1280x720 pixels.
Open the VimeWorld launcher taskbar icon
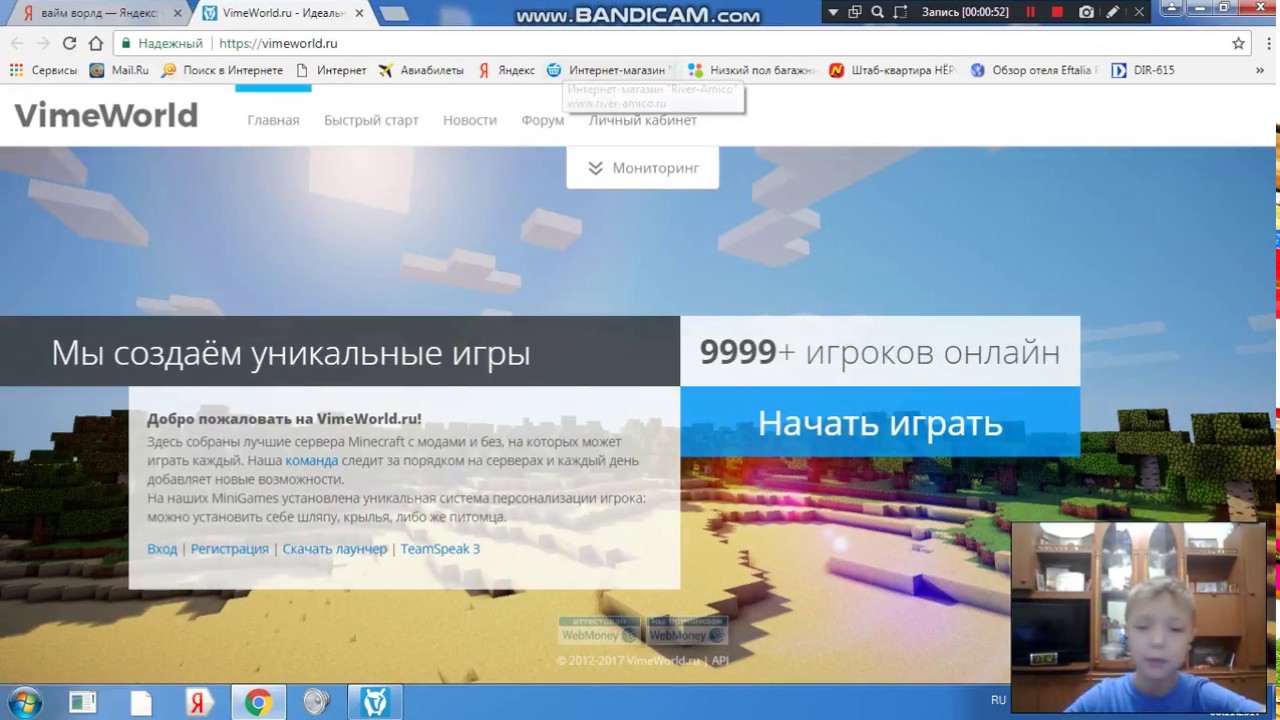[x=375, y=703]
